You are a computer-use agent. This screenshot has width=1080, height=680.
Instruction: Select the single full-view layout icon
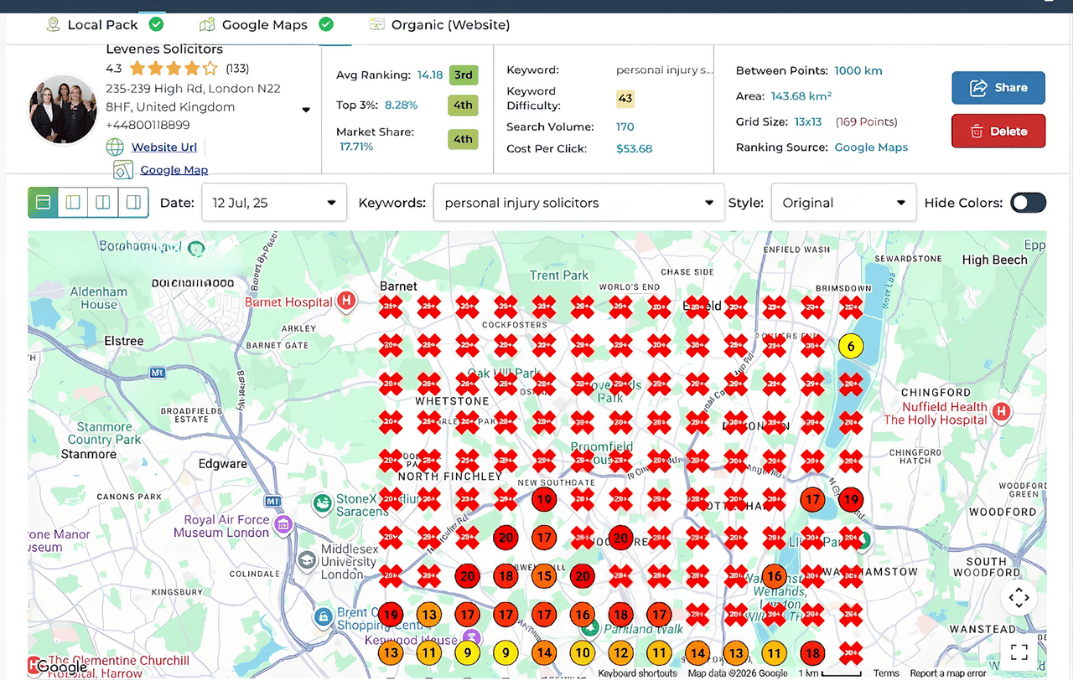[x=43, y=203]
